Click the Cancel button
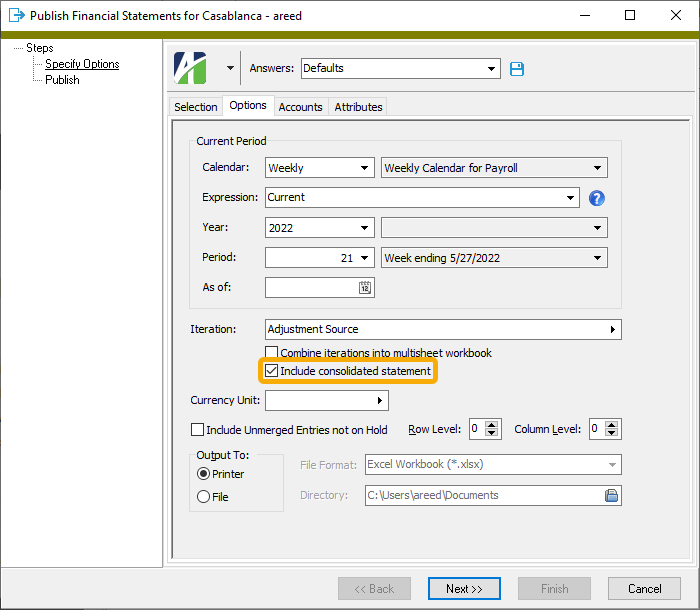Image resolution: width=700 pixels, height=610 pixels. pos(644,589)
